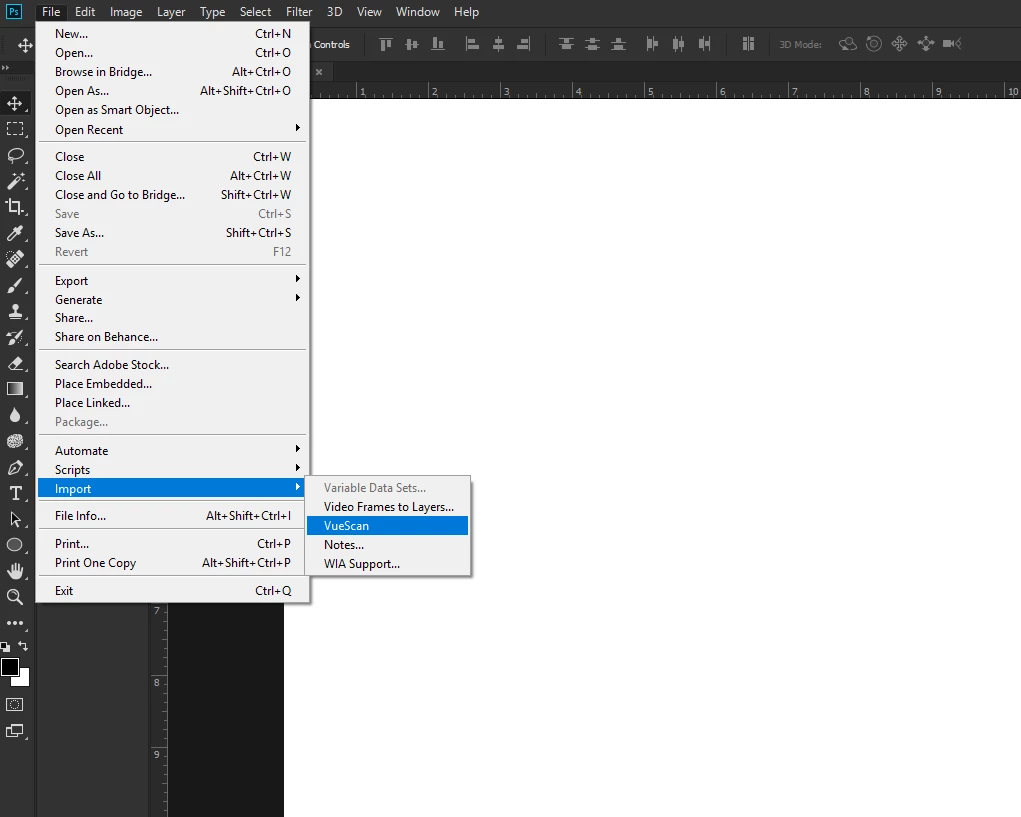Click the background color swatch
Viewport: 1021px width, 817px height.
point(24,680)
